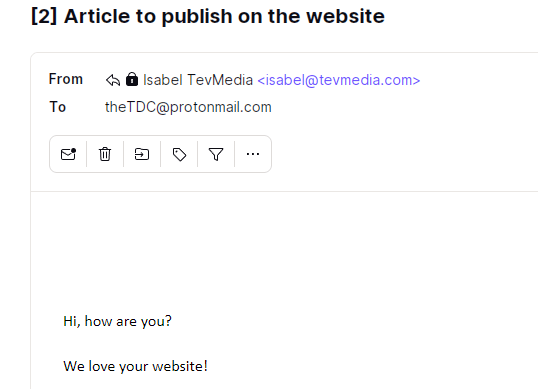The image size is (538, 389).
Task: Open the label as tag menu
Action: pos(179,154)
